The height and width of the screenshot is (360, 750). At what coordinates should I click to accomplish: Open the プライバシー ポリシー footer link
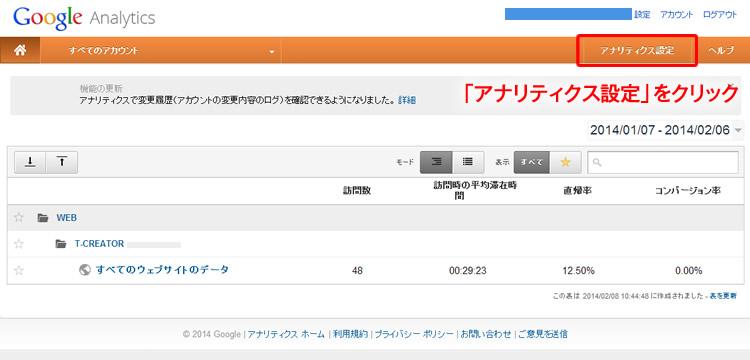[x=414, y=334]
